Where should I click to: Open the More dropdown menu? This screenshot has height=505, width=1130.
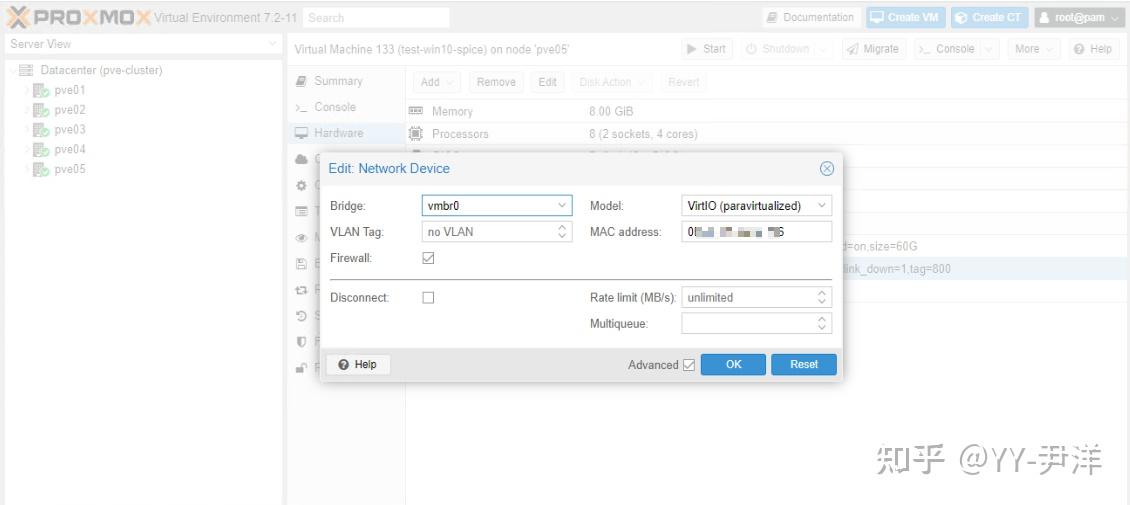pos(1033,49)
